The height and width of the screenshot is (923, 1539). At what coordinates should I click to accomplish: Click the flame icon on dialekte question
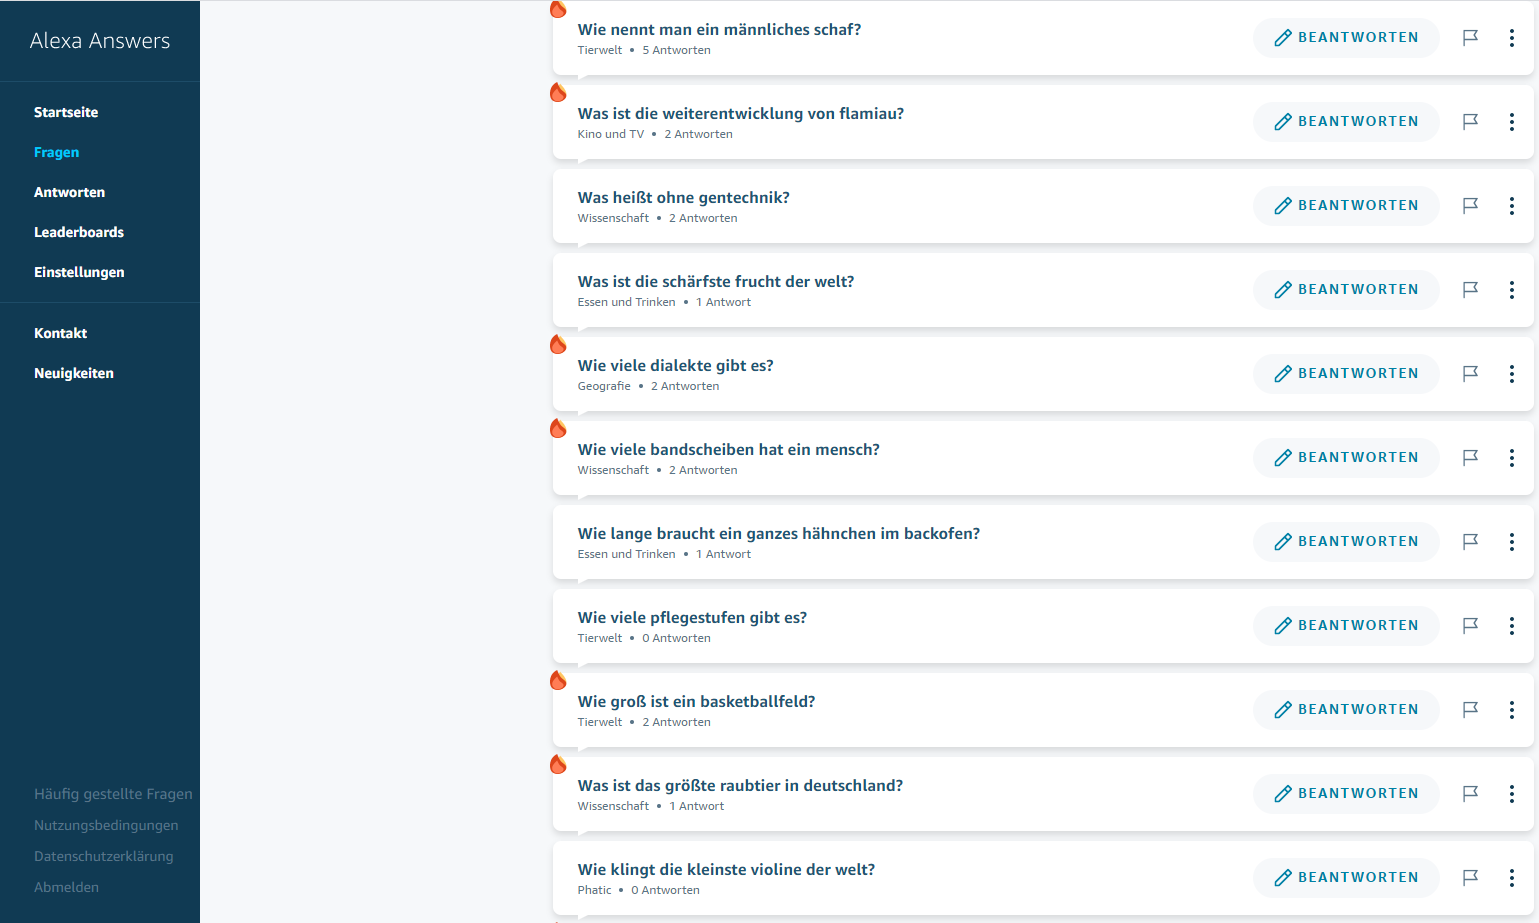[x=558, y=345]
